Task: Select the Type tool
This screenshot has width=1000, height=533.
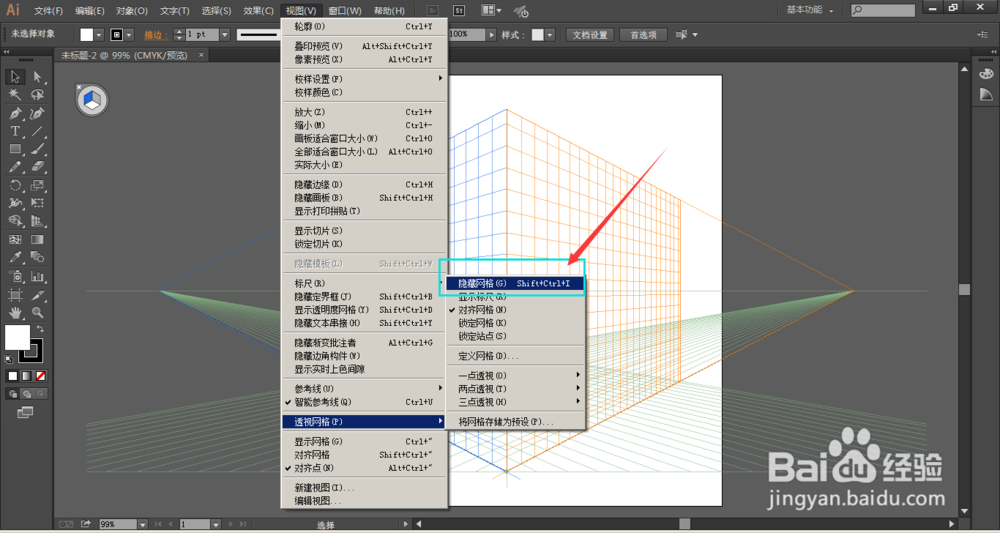Action: [15, 131]
